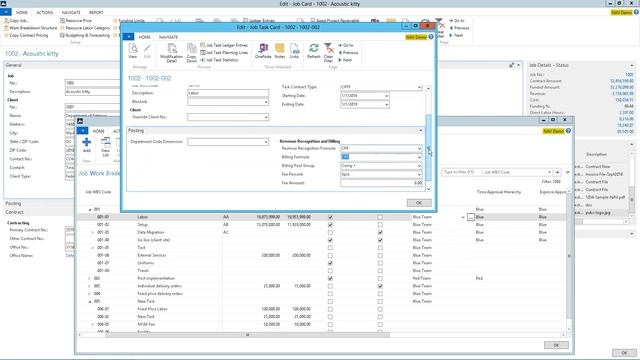The image size is (640, 360).
Task: Click the View icon in Job Task Card ribbon
Action: click(133, 51)
